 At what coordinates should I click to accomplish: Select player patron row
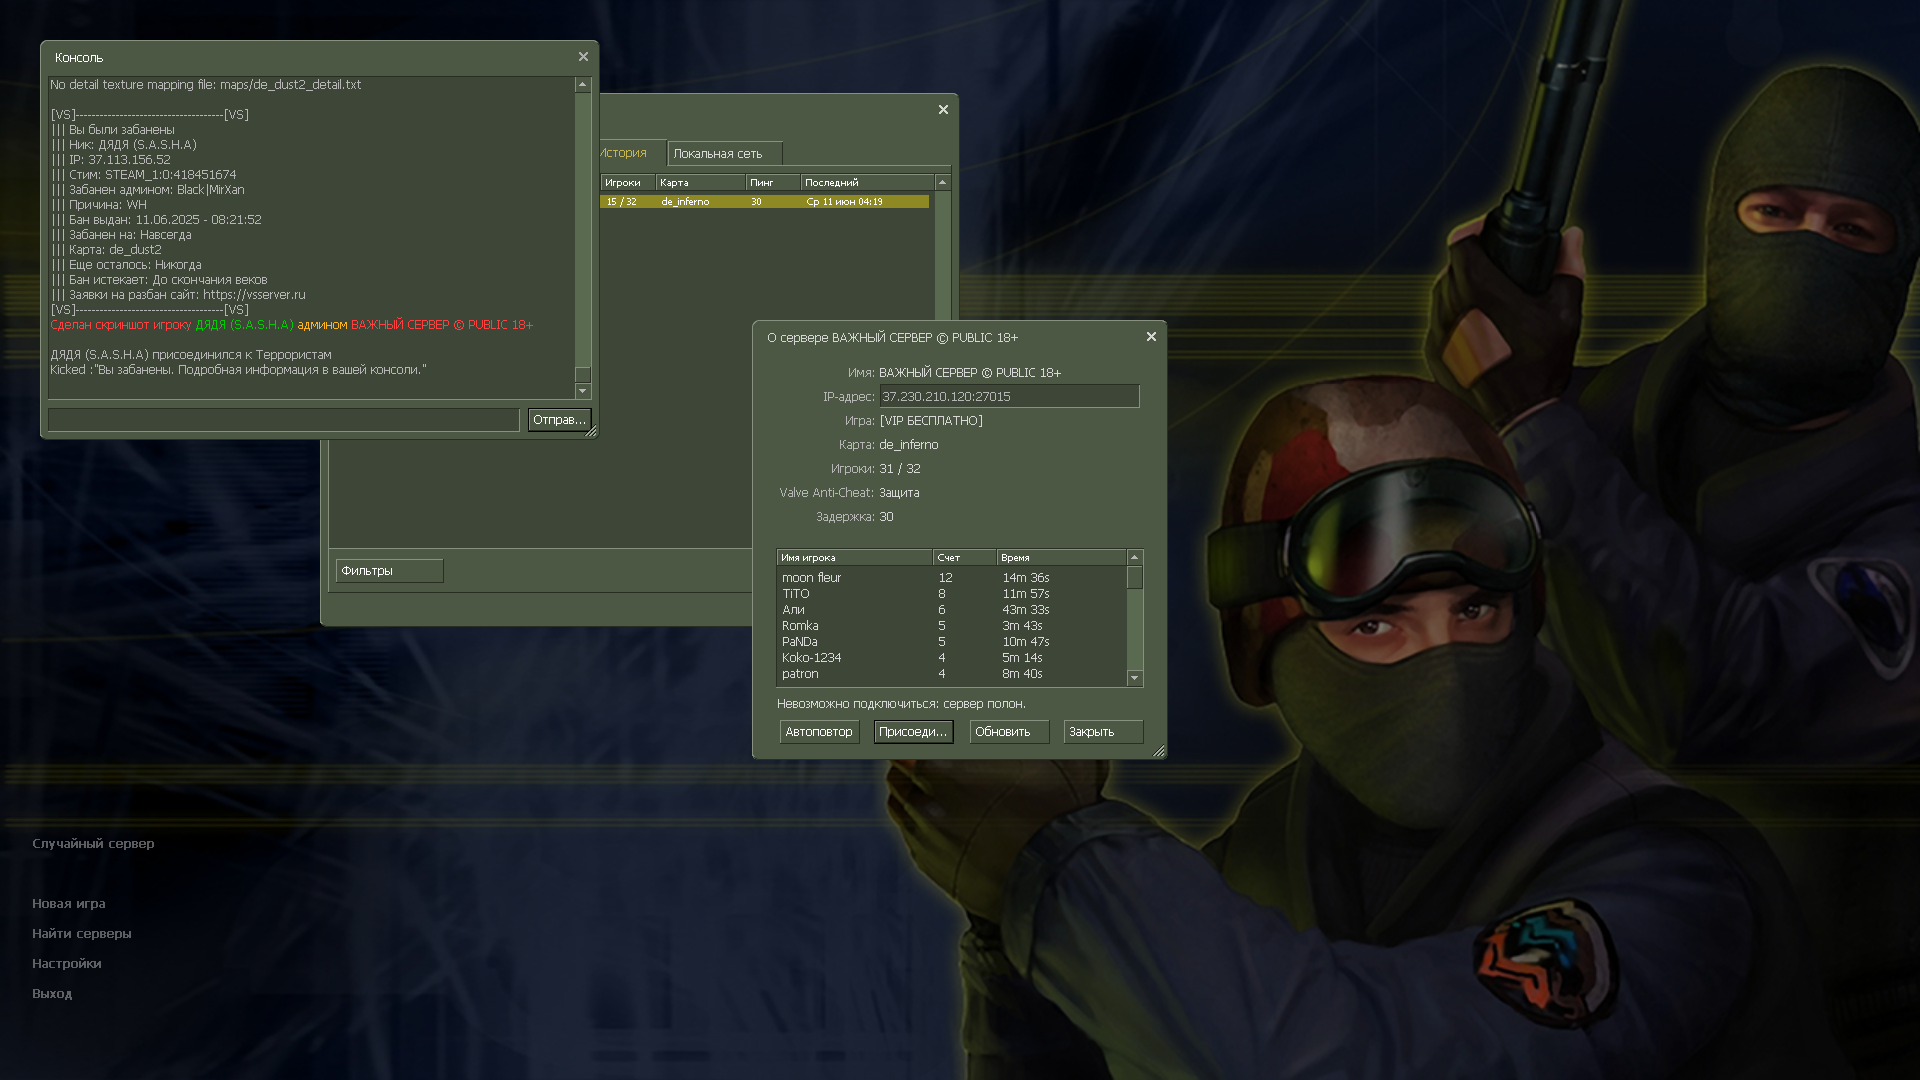click(951, 674)
